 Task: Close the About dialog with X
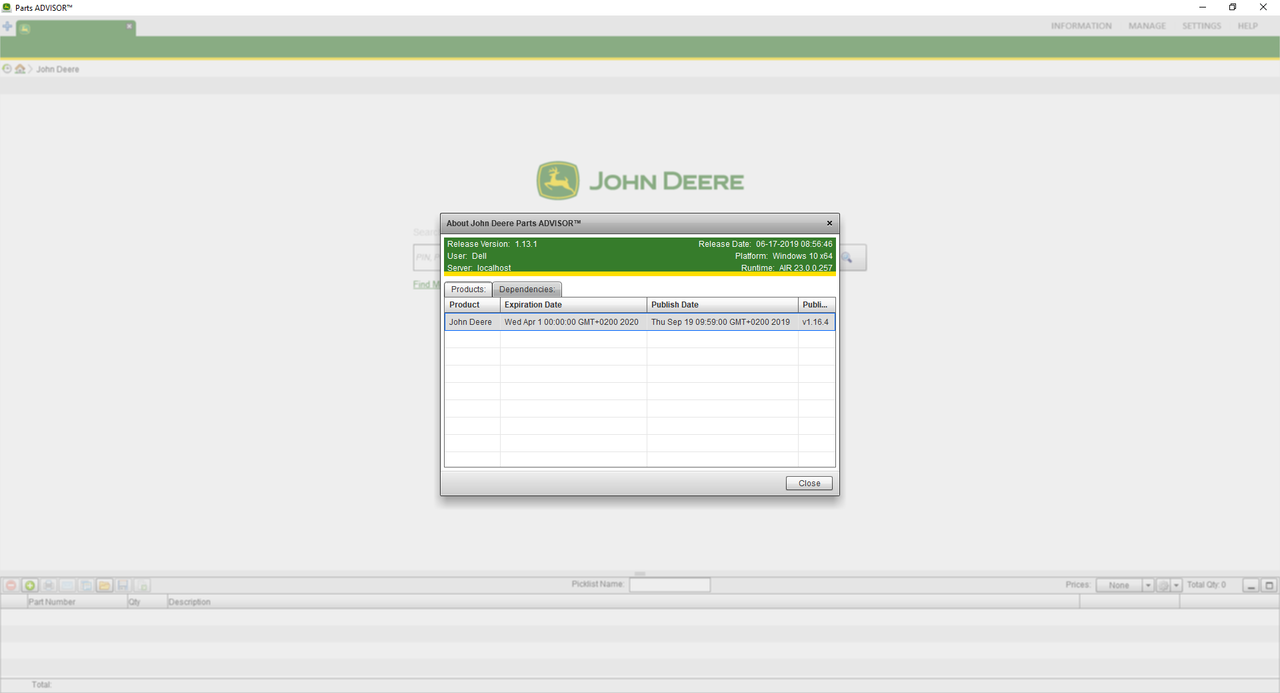(829, 223)
